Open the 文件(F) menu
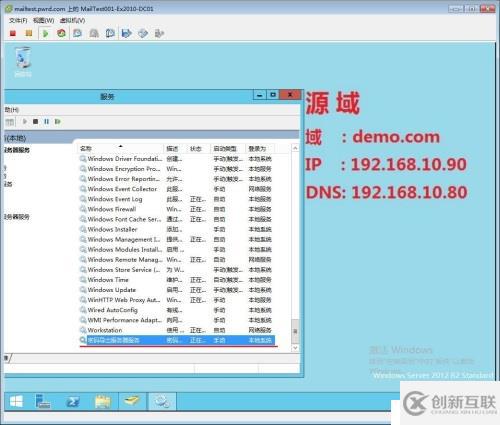Screen dimensions: 500x425 point(18,21)
